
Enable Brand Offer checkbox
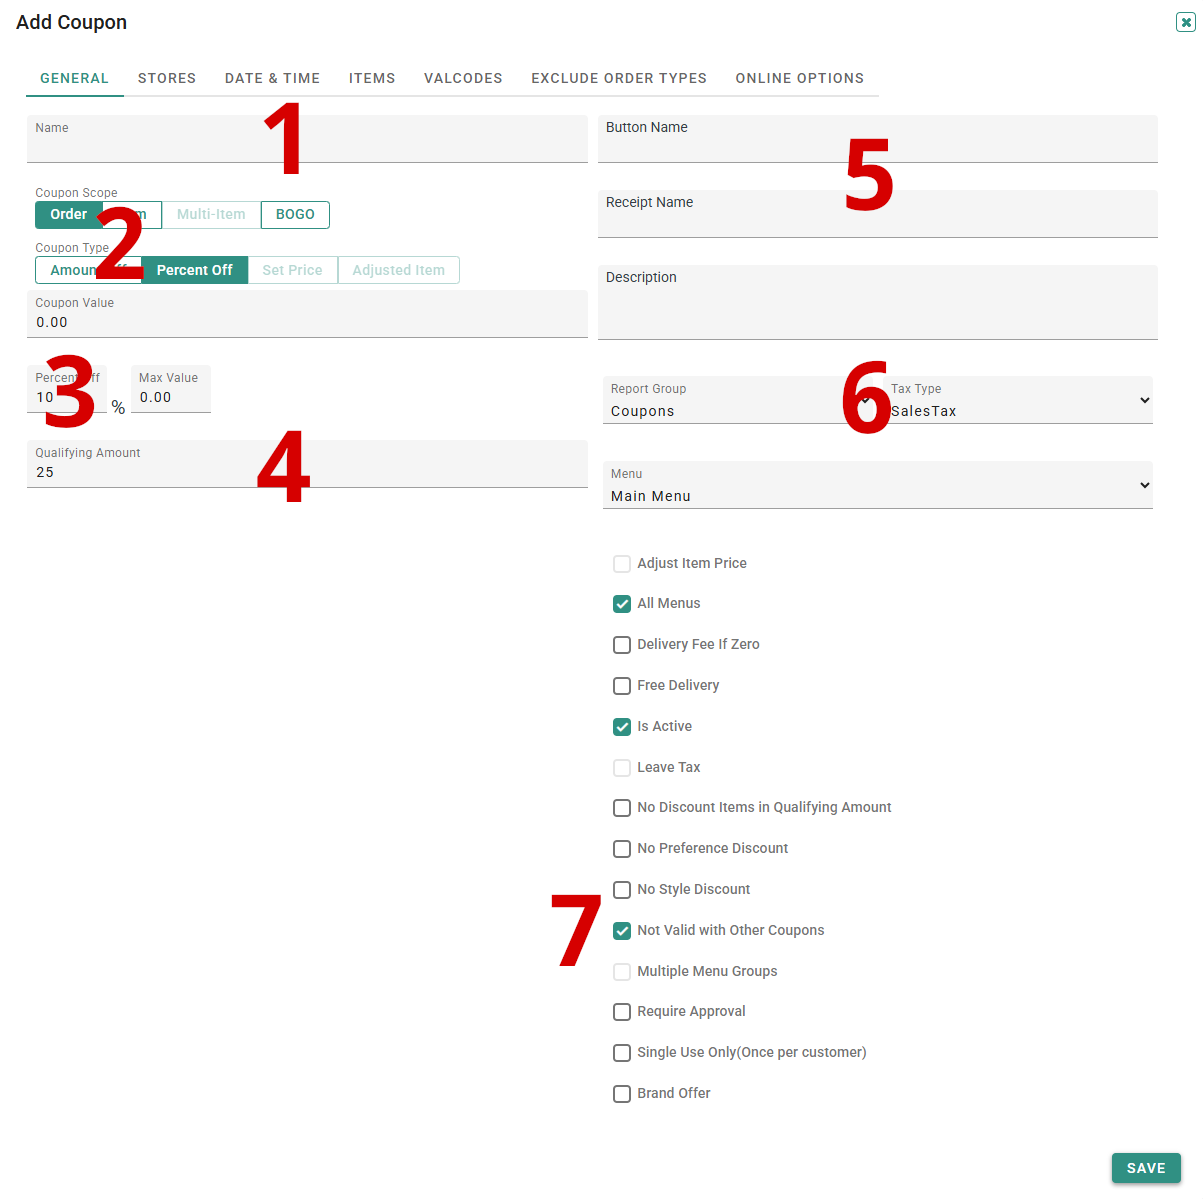(622, 1094)
